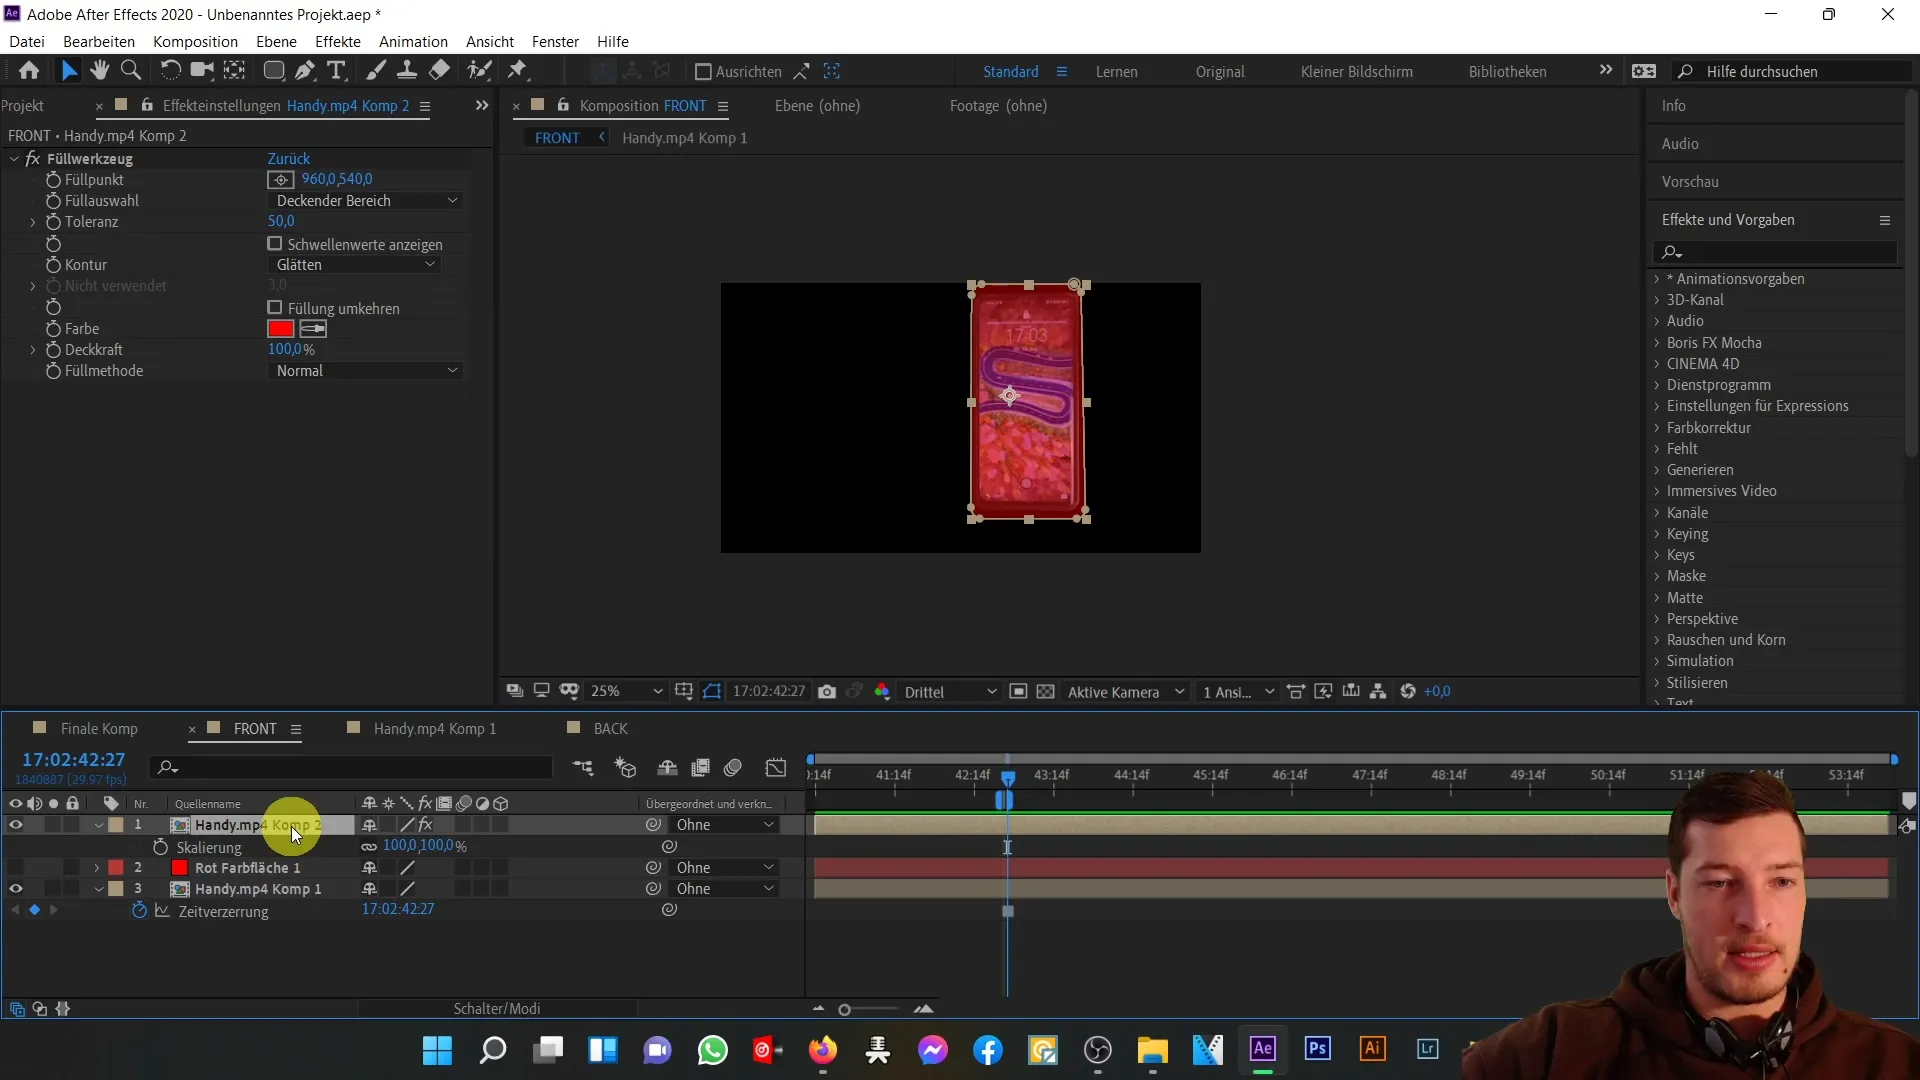
Task: Click the parent/child link icon on layer 1
Action: (653, 824)
